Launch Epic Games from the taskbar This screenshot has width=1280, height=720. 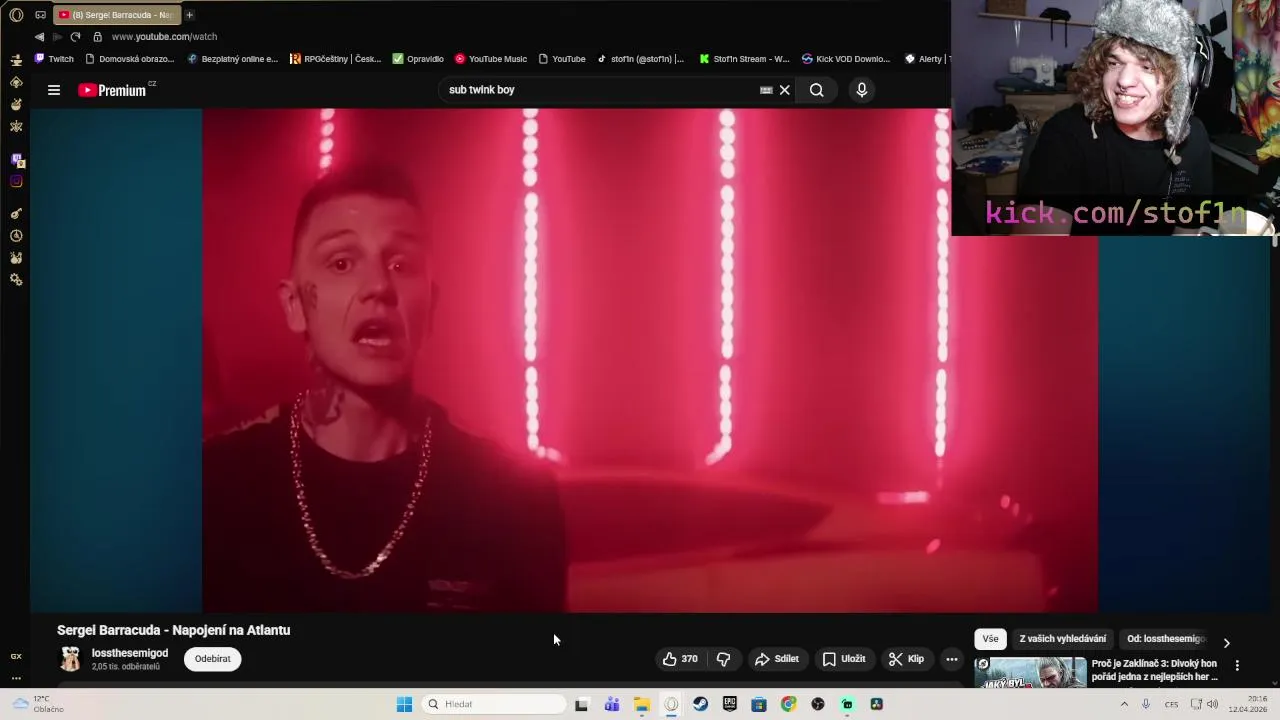point(730,704)
